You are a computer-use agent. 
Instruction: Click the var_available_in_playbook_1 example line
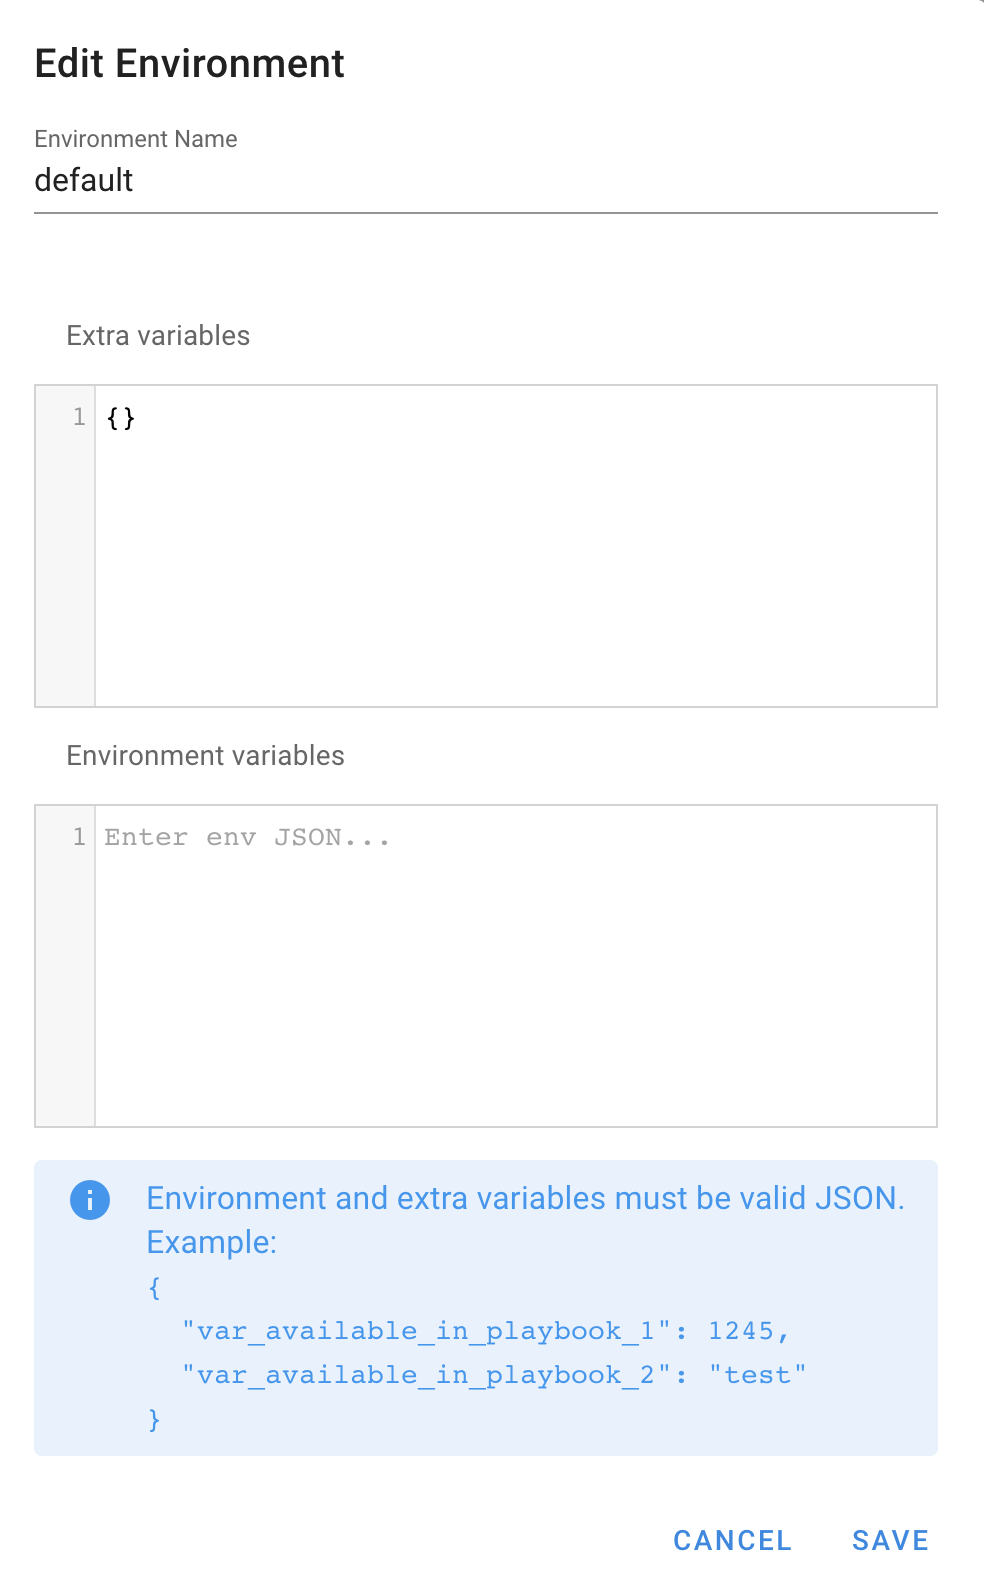[486, 1331]
